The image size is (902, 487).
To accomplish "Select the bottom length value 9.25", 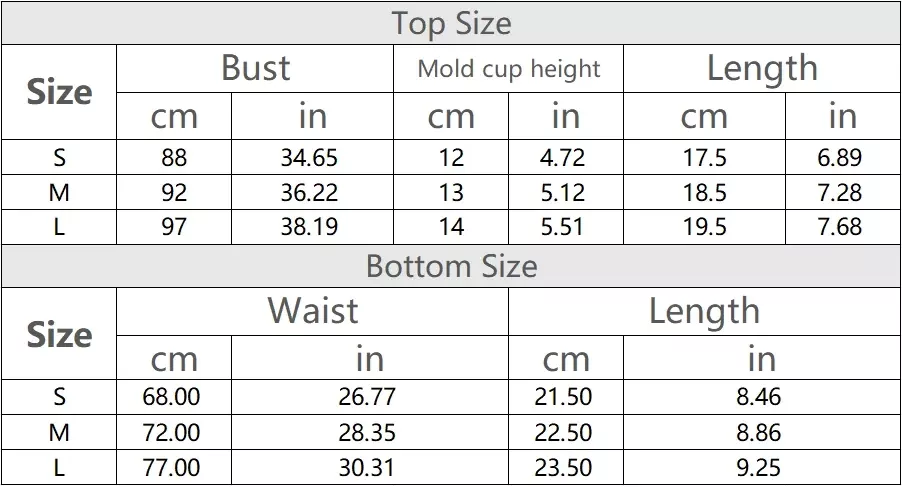I will [758, 467].
